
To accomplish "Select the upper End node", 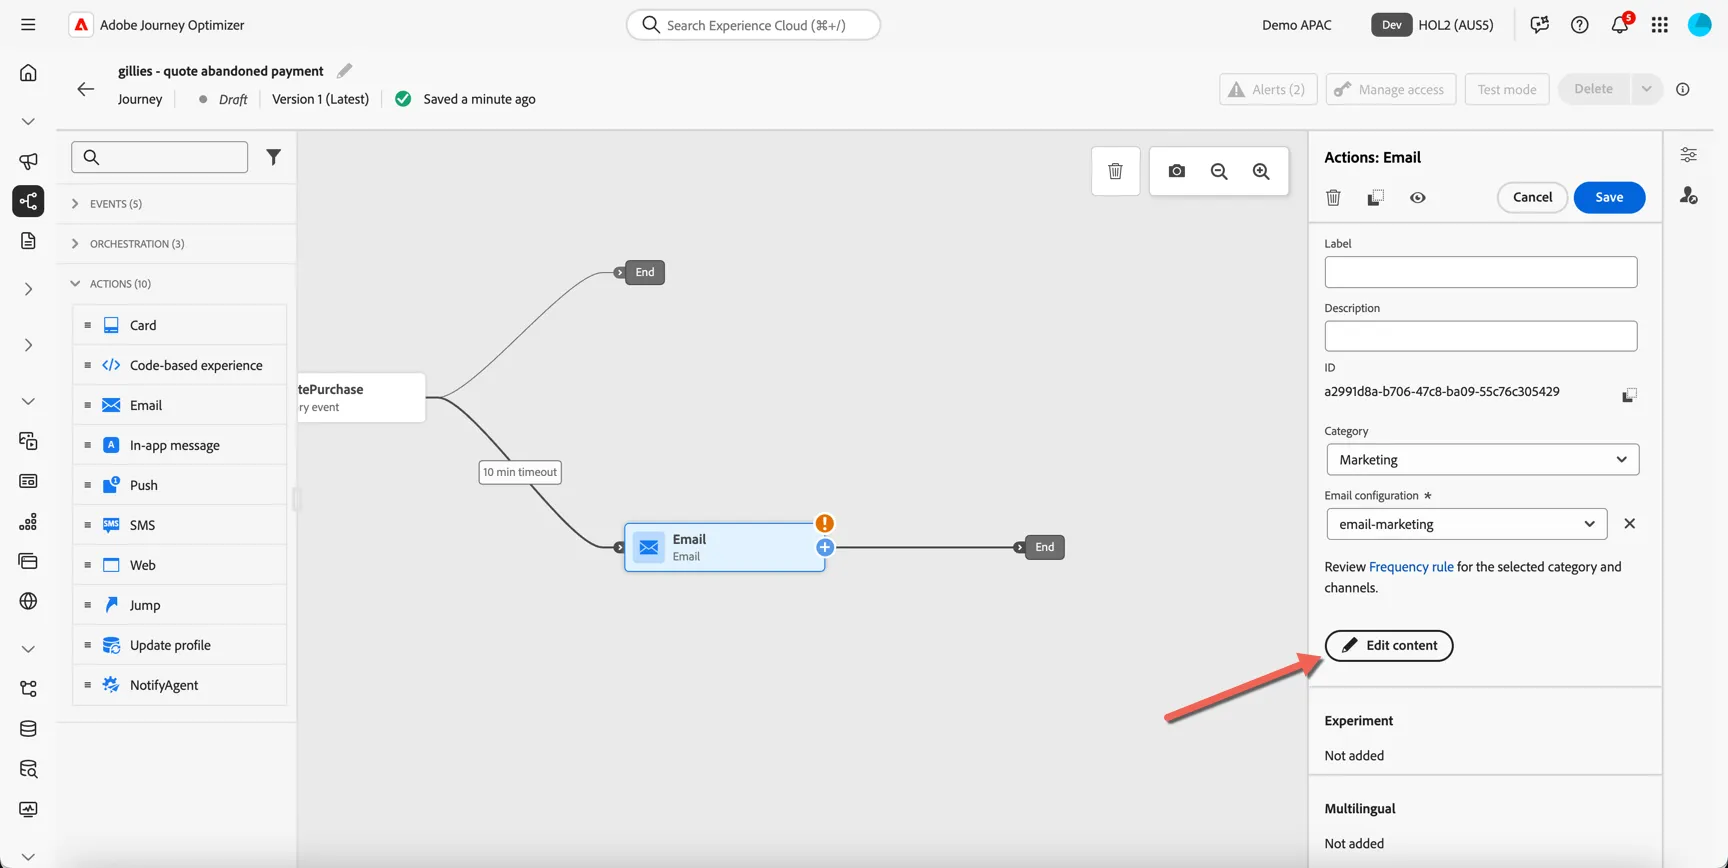I will (x=645, y=272).
